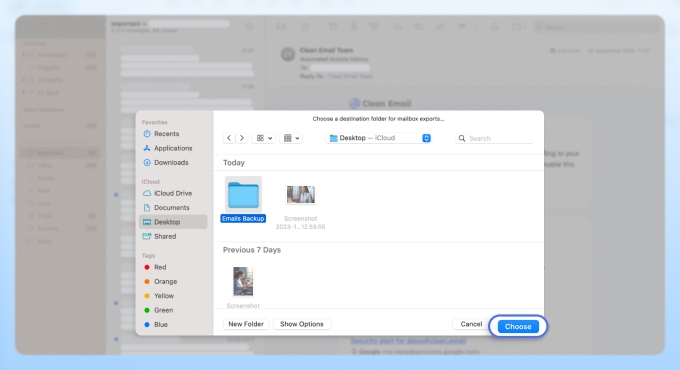This screenshot has height=370, width=680.
Task: Click the Choose button
Action: click(518, 326)
